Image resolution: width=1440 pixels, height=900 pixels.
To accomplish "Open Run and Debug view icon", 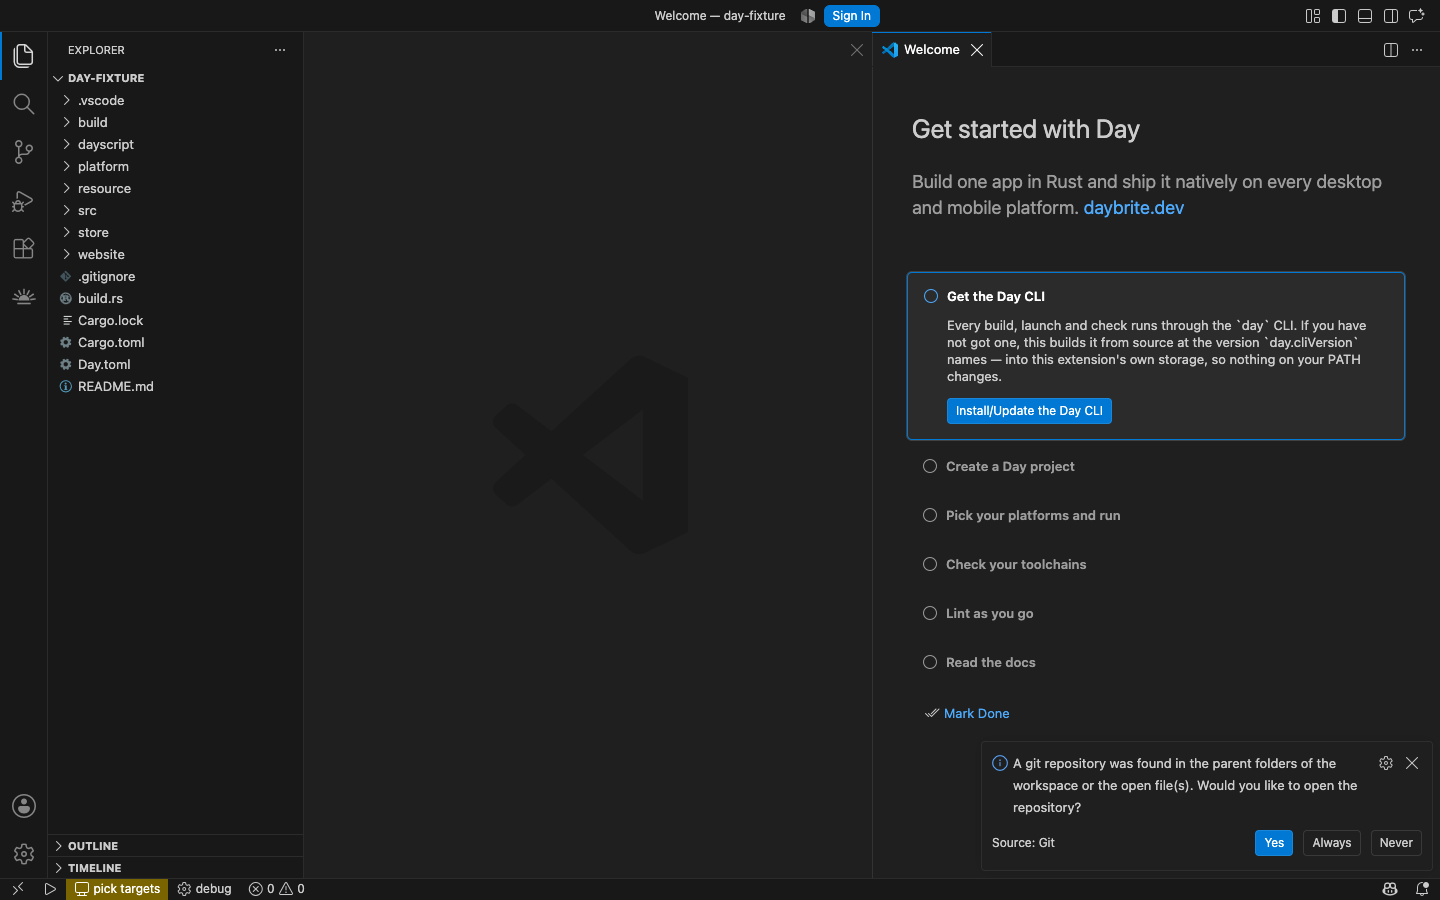I will tap(24, 200).
